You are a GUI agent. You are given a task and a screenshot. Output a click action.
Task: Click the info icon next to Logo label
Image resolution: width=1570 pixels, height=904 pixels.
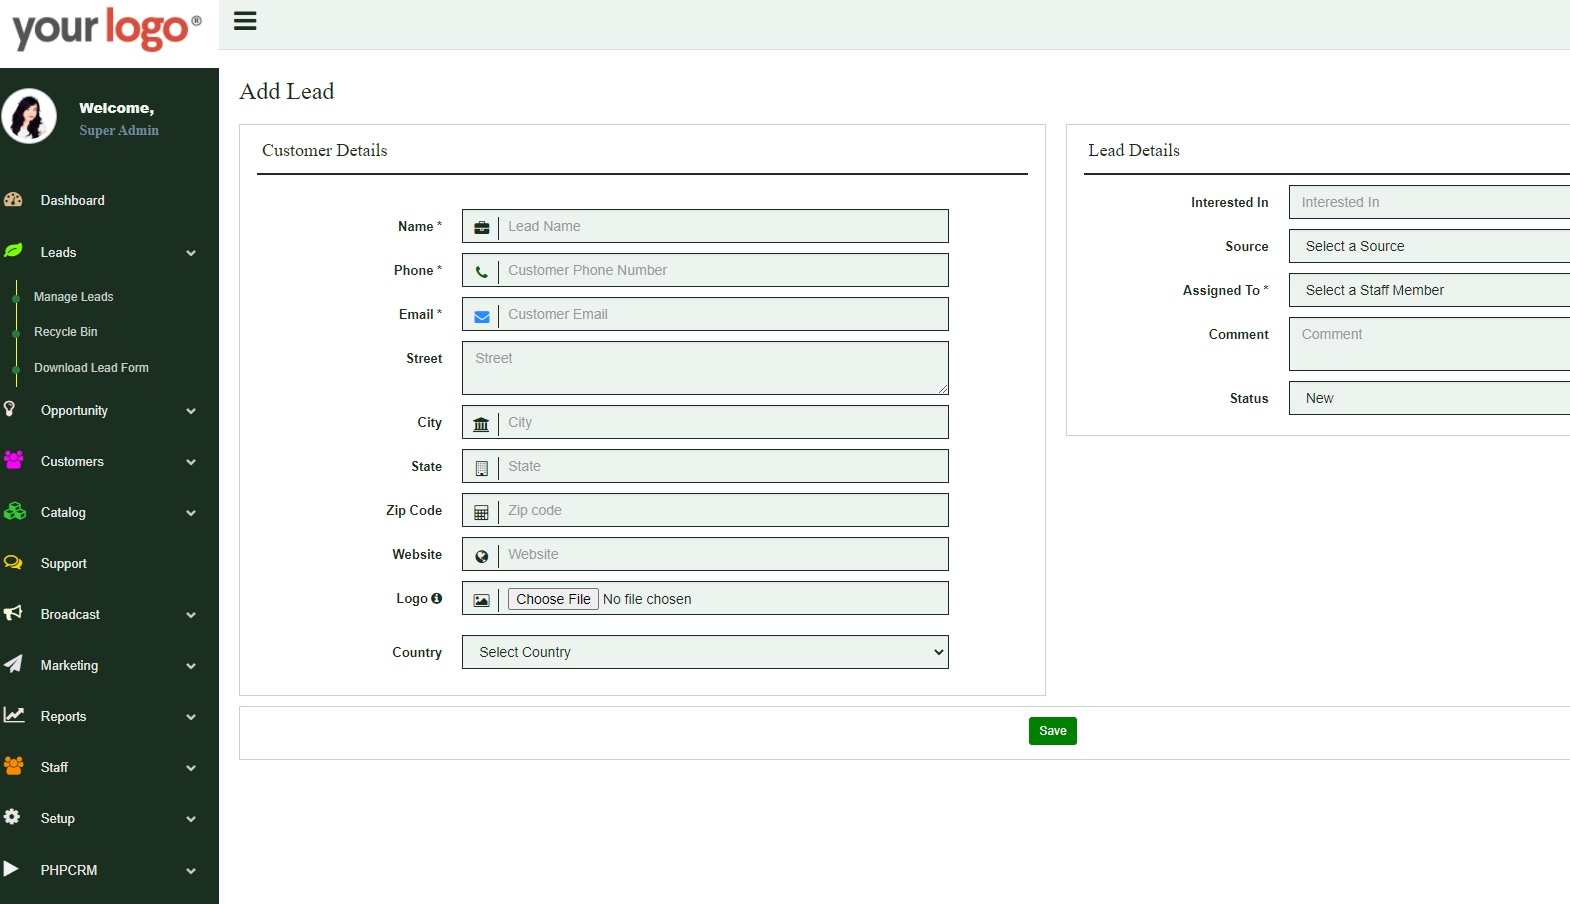(436, 598)
